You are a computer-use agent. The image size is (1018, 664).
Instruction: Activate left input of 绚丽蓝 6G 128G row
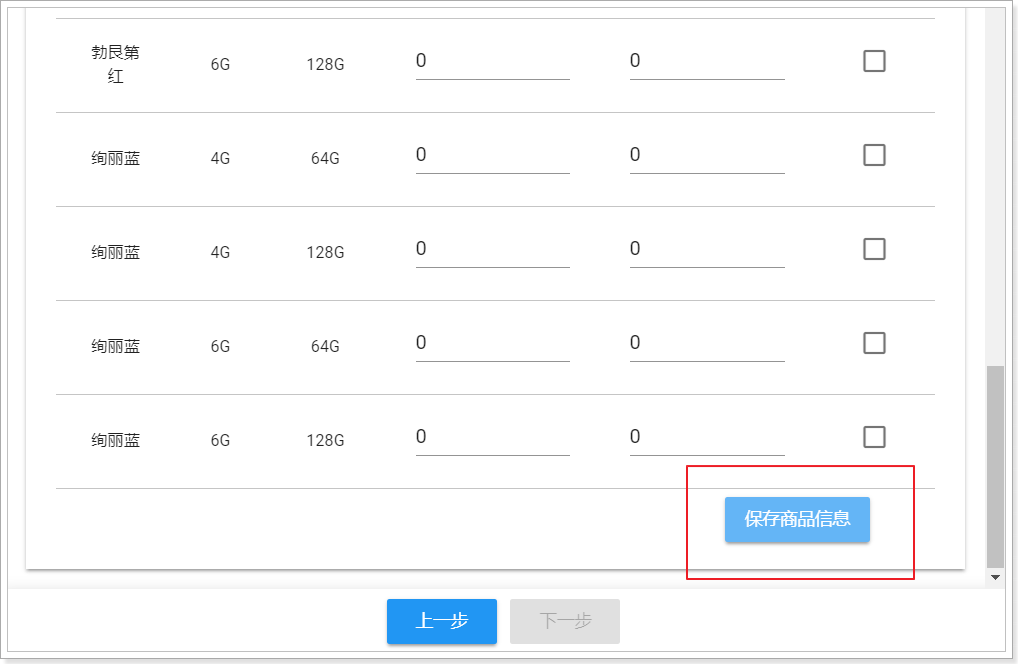[x=492, y=438]
